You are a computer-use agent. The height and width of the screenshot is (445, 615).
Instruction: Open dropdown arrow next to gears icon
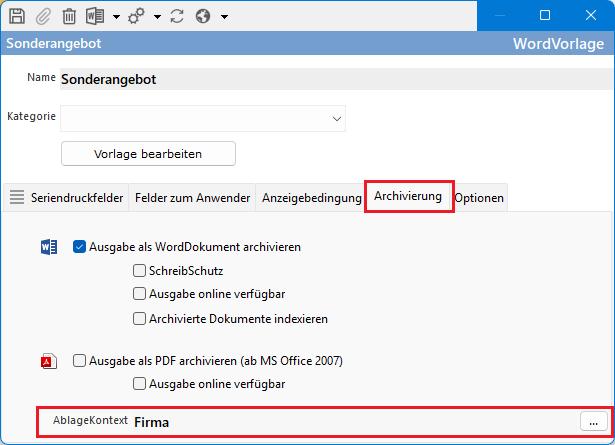click(157, 17)
